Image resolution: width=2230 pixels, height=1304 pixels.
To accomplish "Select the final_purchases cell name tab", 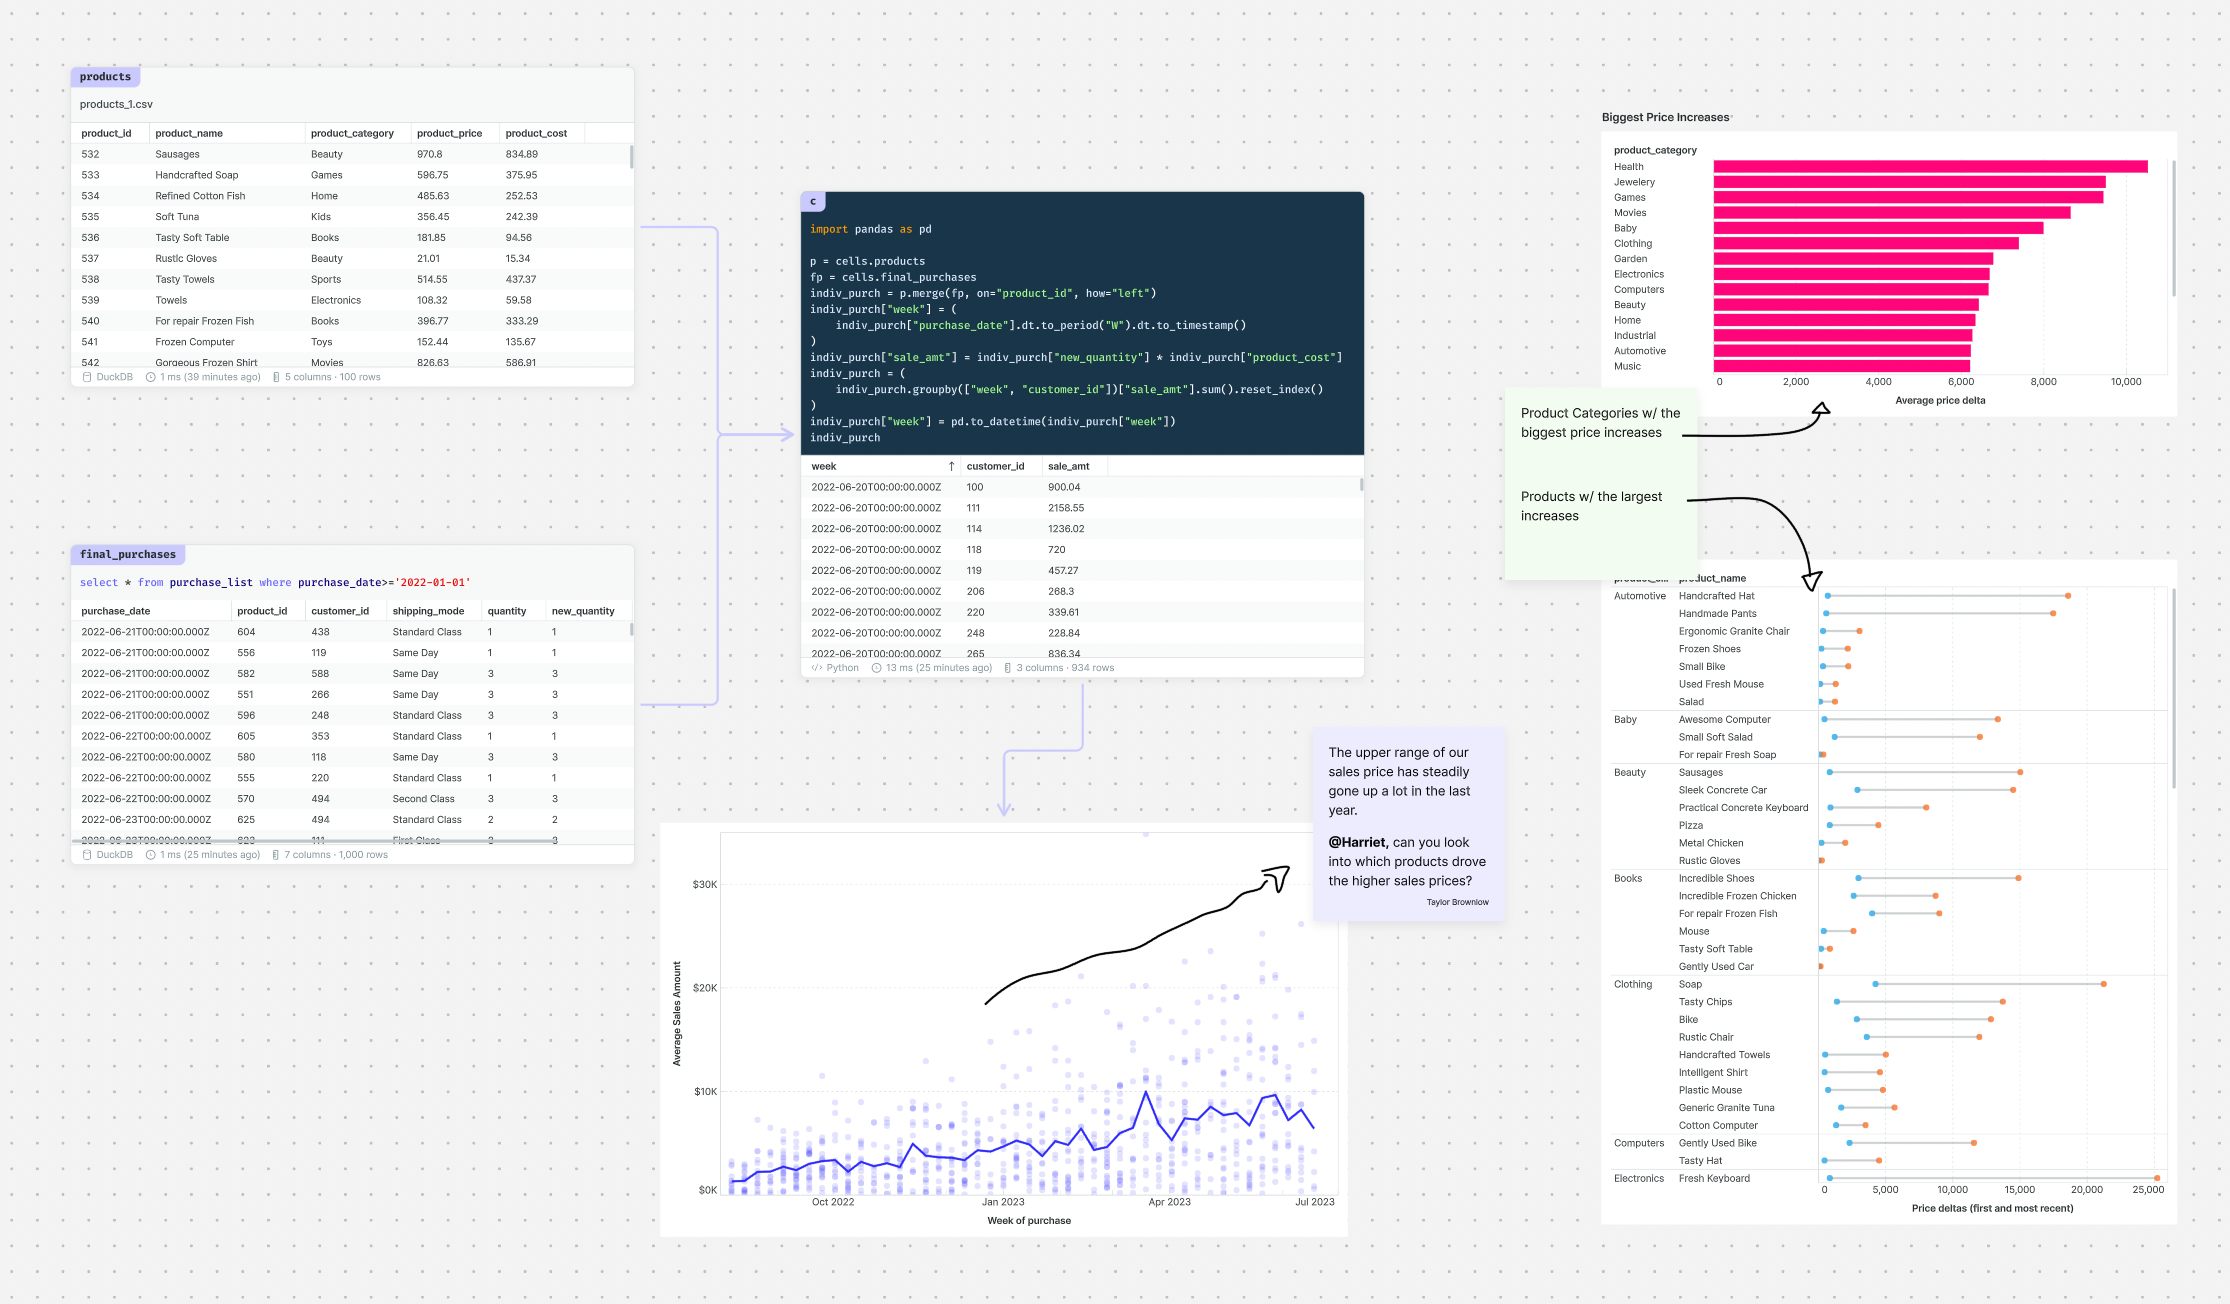I will [127, 555].
